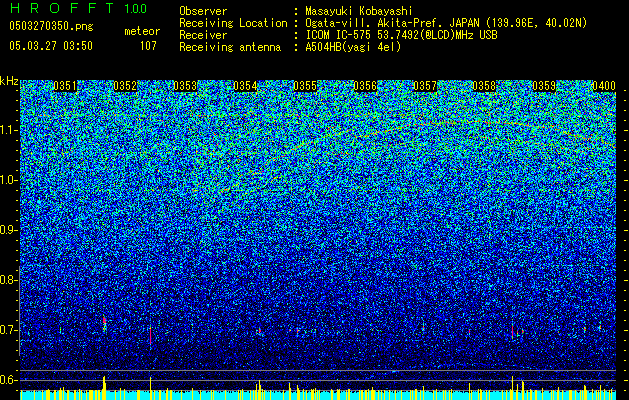Click the meteor echo near 0354 at 0.7 kHz
Viewport: 629px width, 400px height.
point(260,331)
